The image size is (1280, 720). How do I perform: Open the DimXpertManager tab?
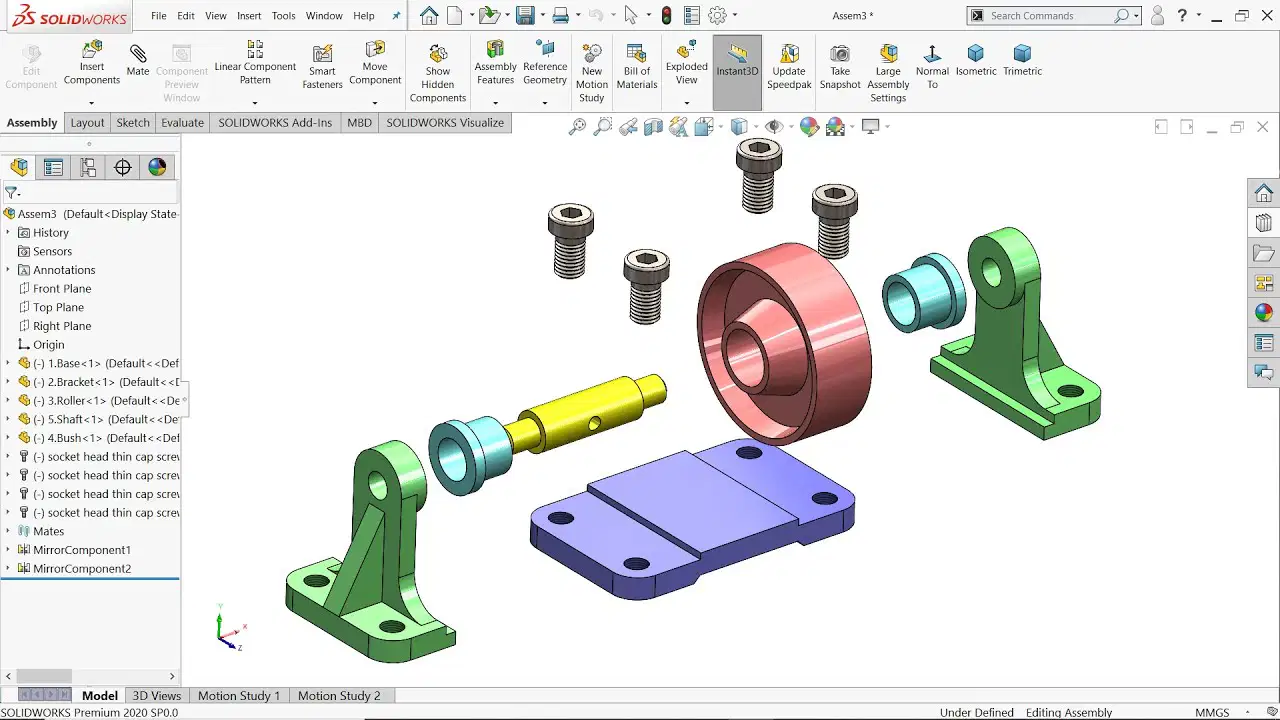[x=123, y=167]
